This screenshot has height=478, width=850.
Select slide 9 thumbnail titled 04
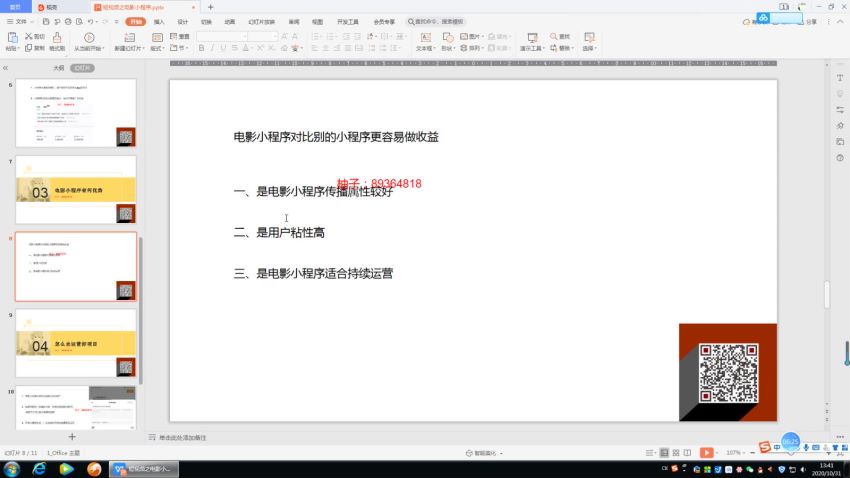(76, 343)
